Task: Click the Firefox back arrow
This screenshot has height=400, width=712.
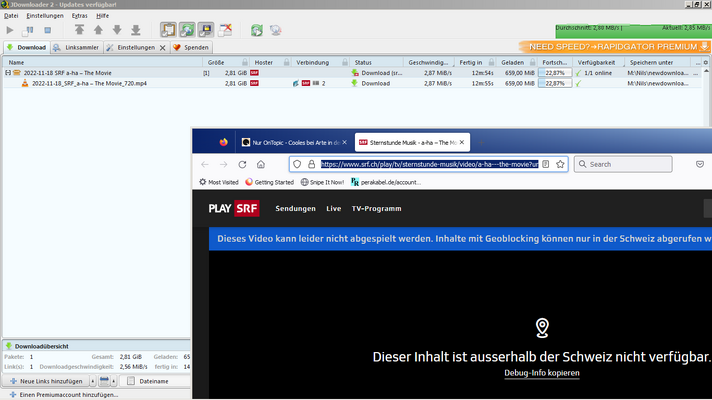Action: [205, 164]
